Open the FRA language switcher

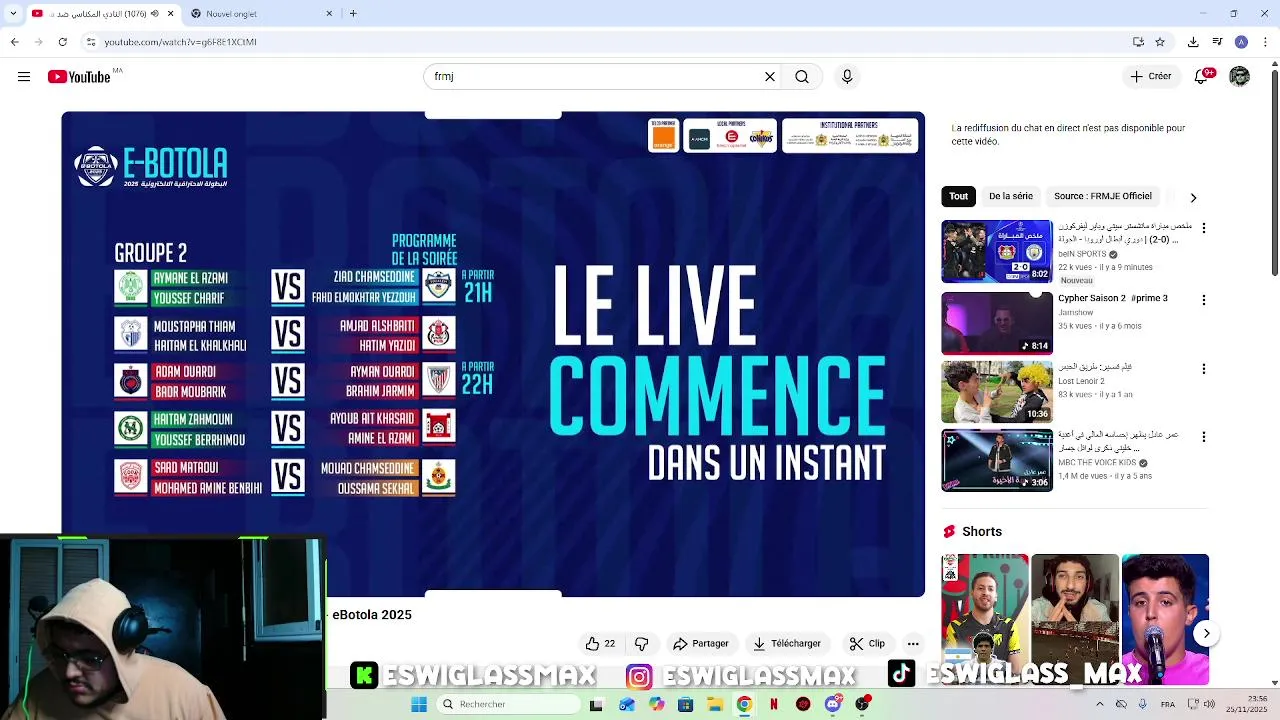(1167, 704)
